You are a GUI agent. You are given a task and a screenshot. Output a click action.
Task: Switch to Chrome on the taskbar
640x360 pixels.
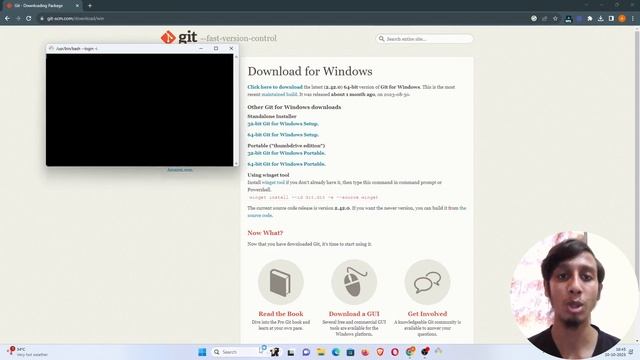410,352
